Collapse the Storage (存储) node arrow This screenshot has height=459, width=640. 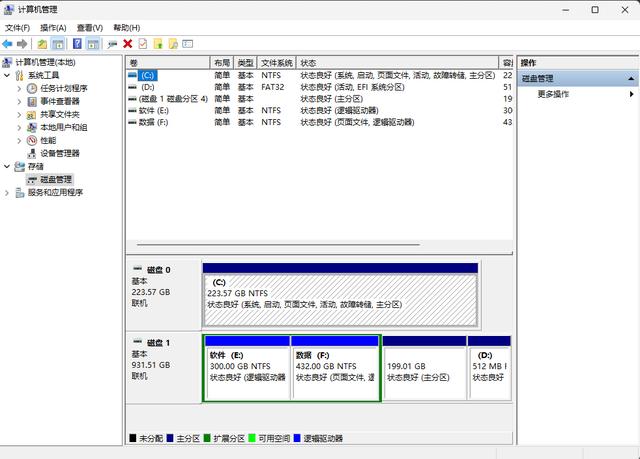click(x=7, y=166)
